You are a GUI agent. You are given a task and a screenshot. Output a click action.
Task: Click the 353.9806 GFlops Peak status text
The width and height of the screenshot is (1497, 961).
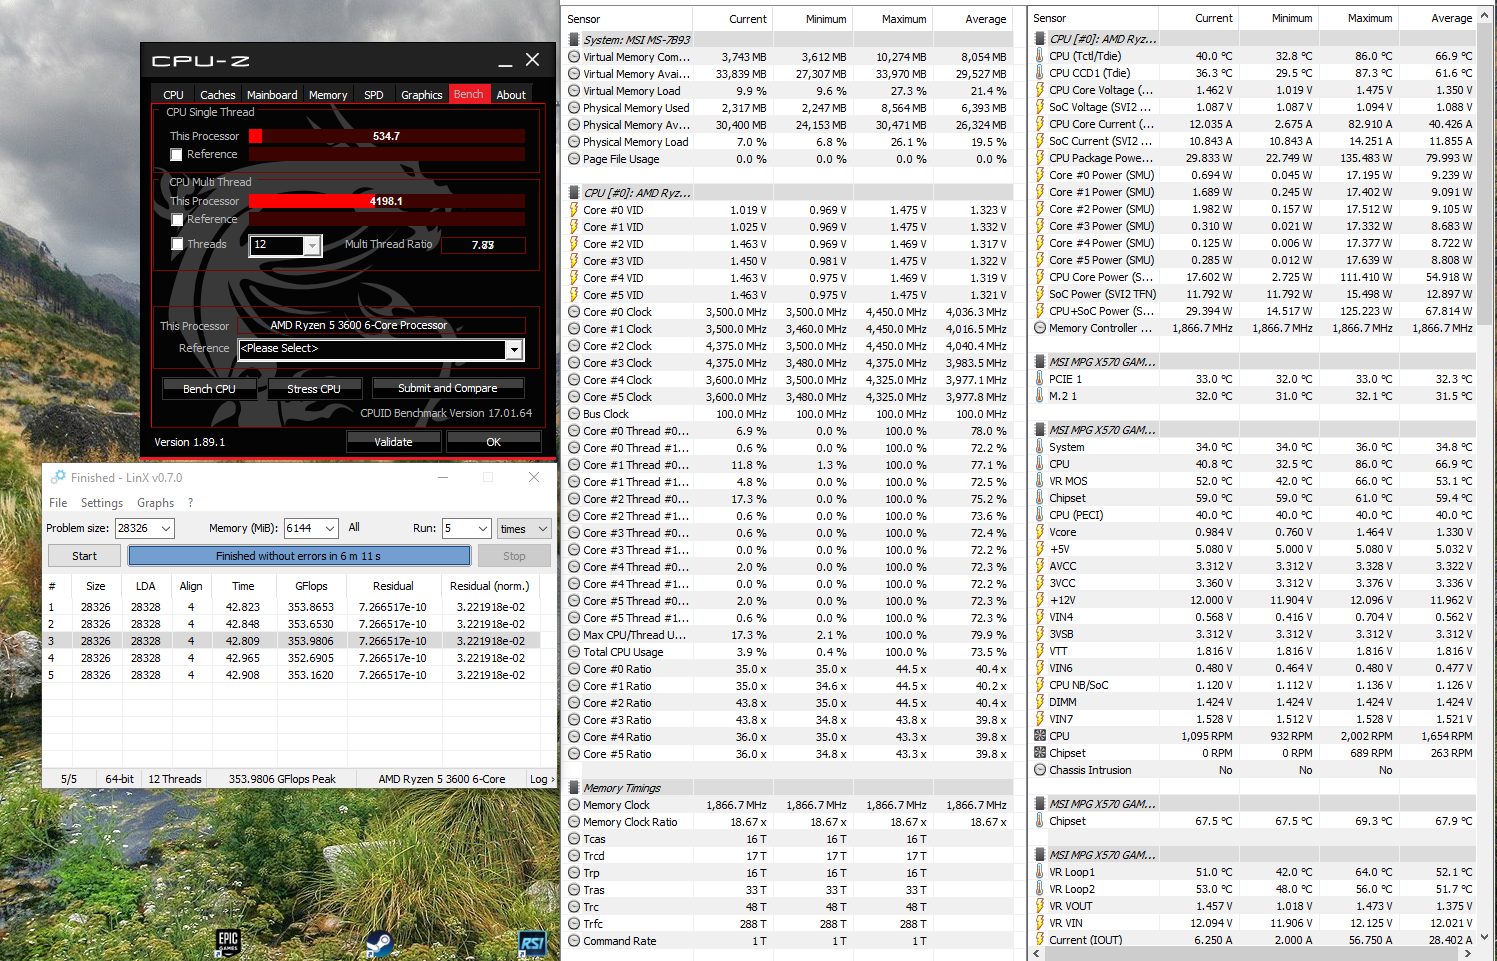tap(282, 779)
